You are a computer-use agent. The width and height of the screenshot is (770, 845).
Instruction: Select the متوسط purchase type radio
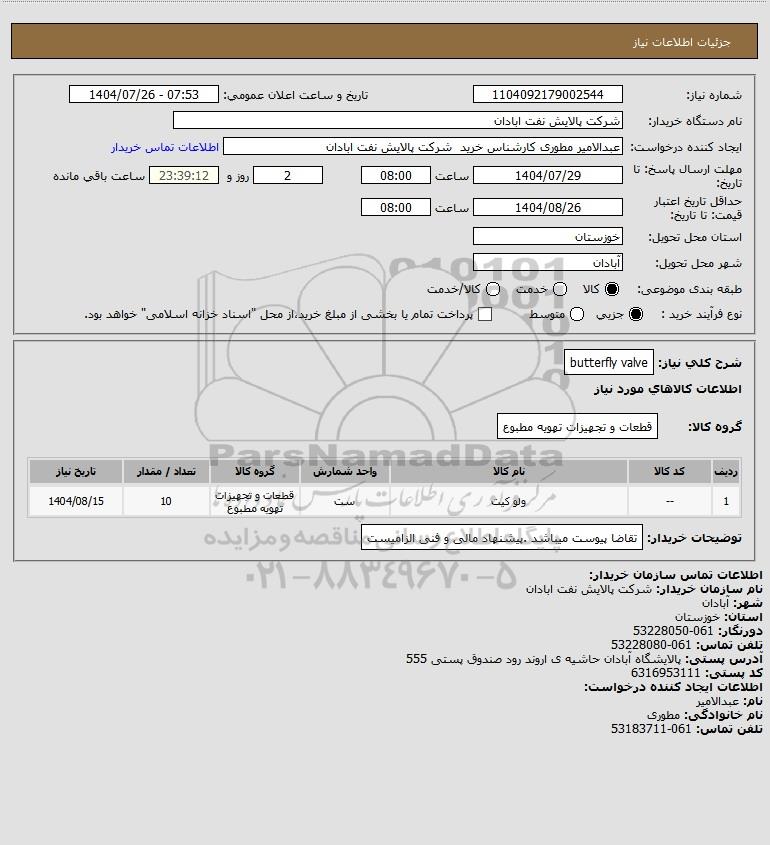point(577,314)
